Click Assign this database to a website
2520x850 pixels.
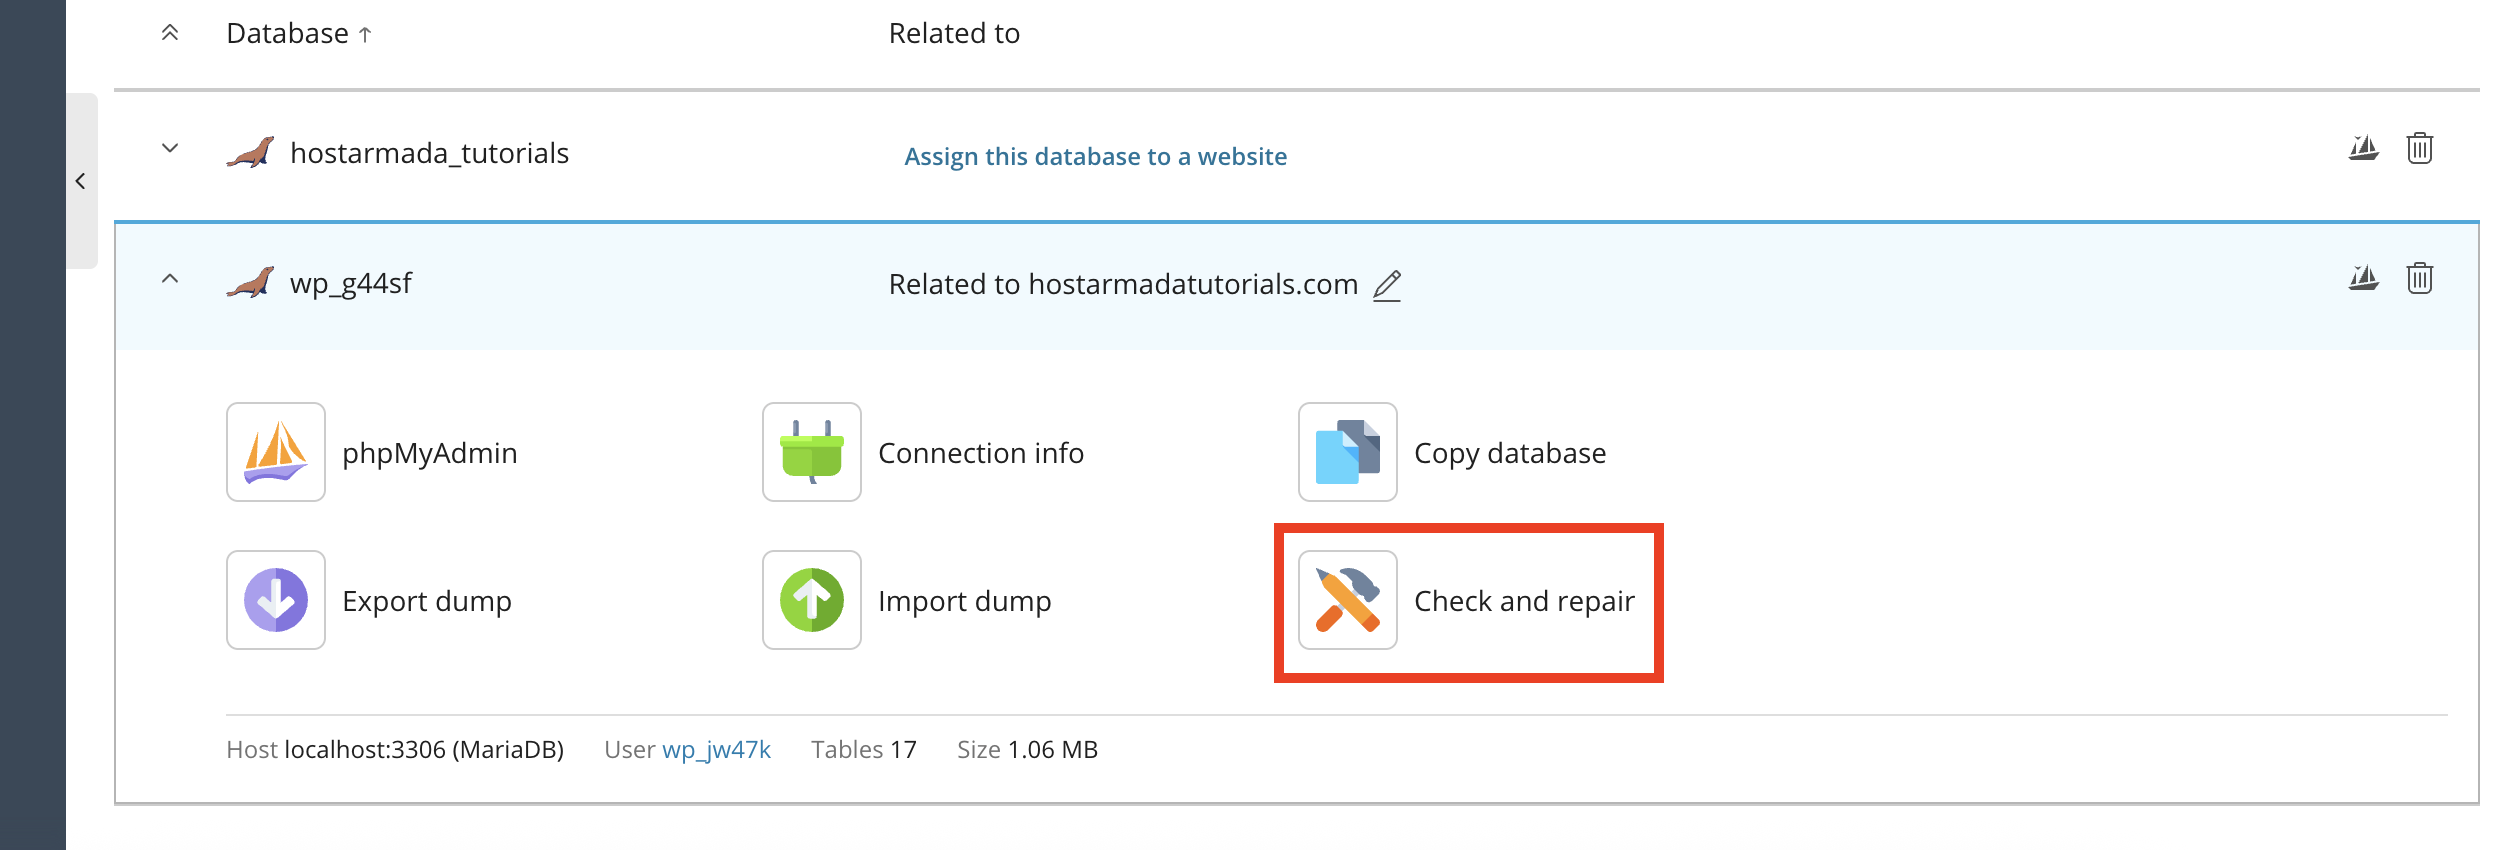click(1095, 157)
